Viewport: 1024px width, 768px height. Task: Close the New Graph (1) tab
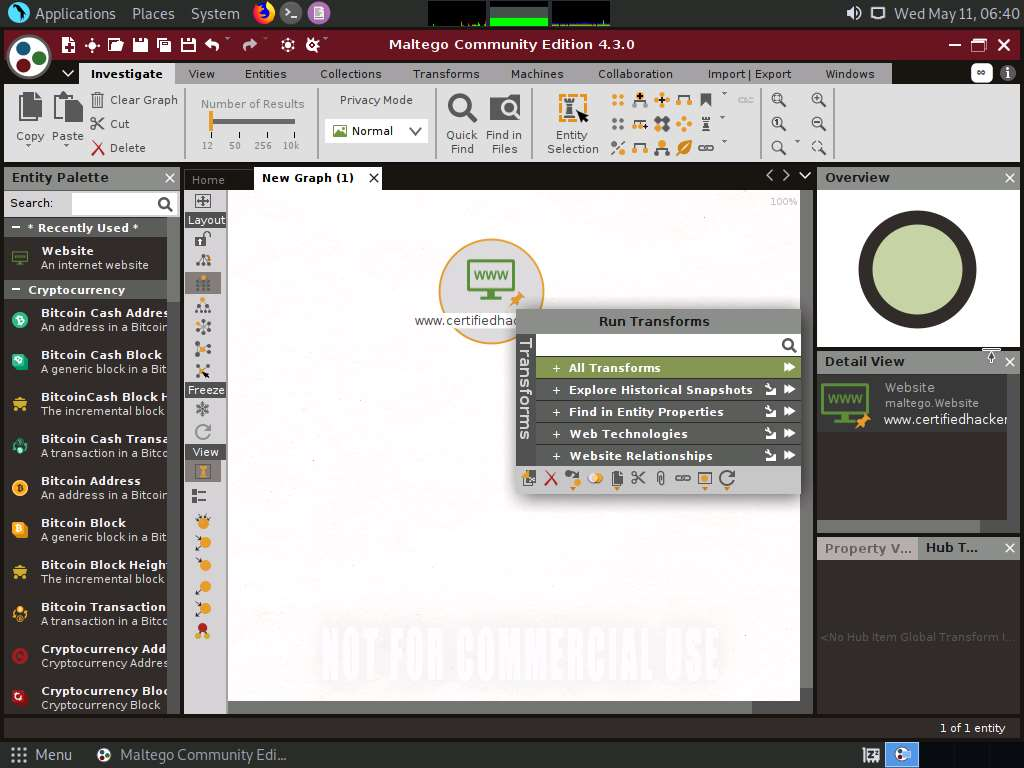click(374, 178)
